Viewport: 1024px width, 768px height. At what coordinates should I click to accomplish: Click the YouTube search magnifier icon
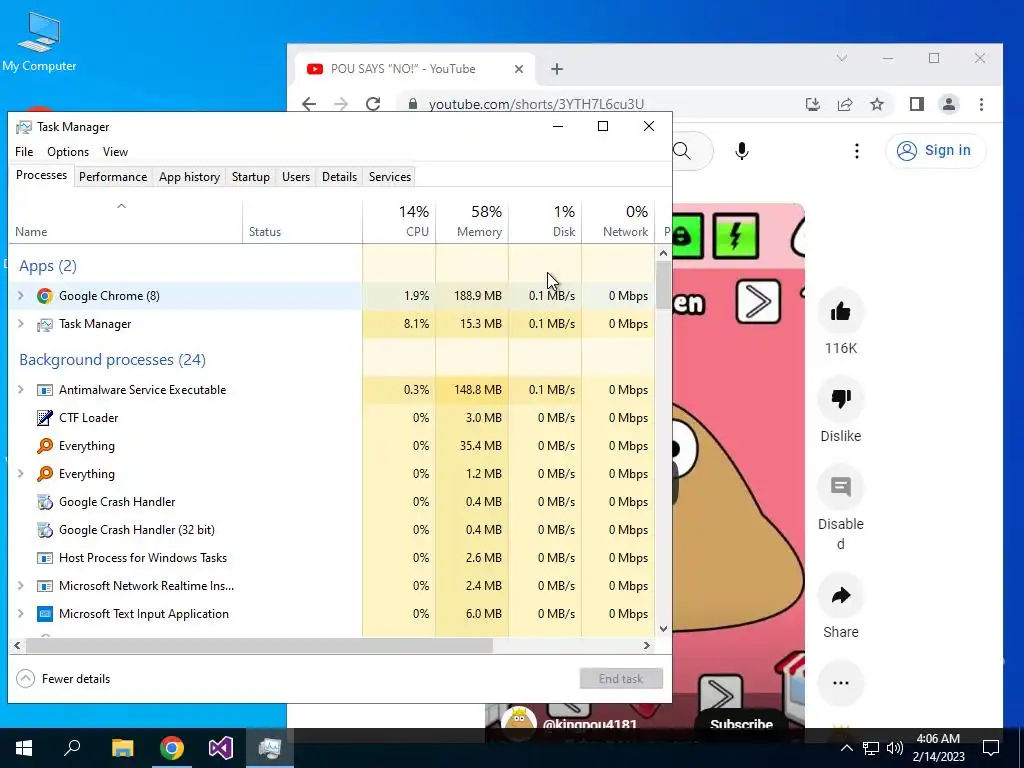tap(682, 151)
